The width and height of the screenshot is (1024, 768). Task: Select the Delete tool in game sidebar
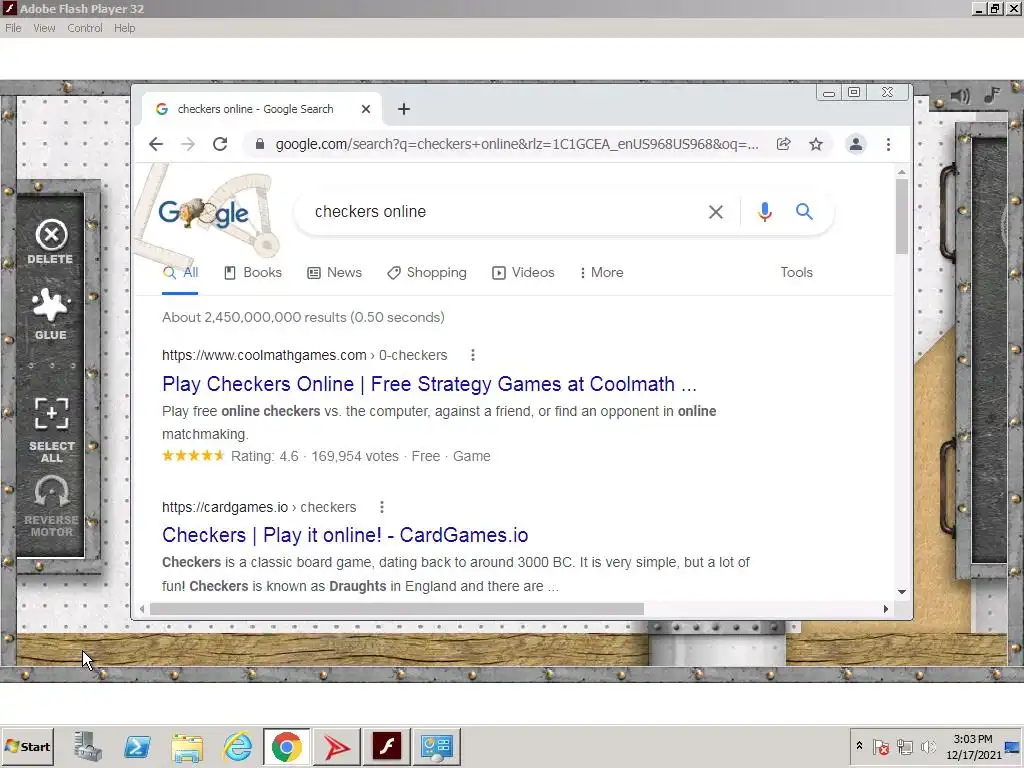[x=51, y=242]
